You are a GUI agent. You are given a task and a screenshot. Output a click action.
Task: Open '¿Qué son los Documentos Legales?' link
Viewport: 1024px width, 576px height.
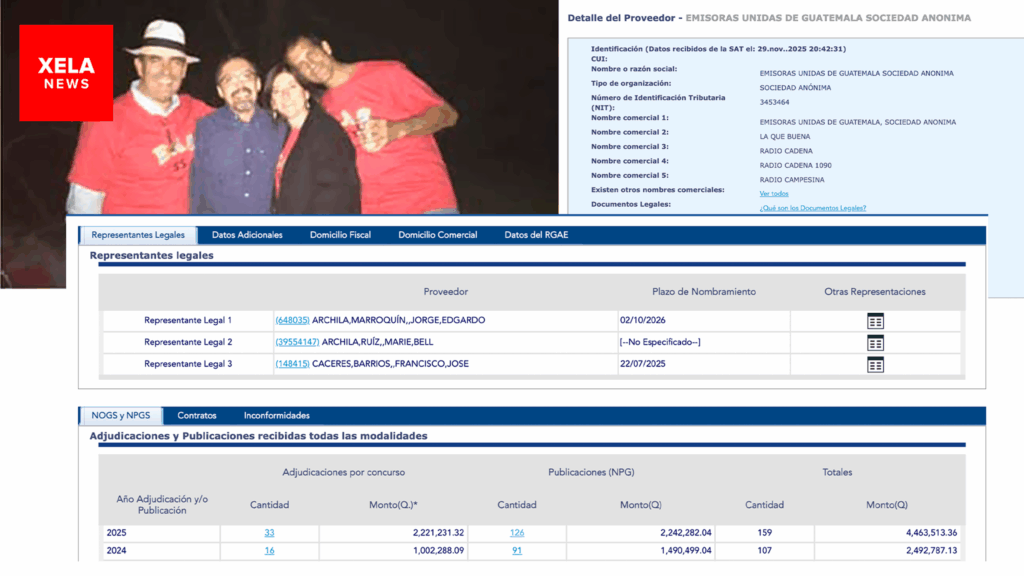point(812,208)
